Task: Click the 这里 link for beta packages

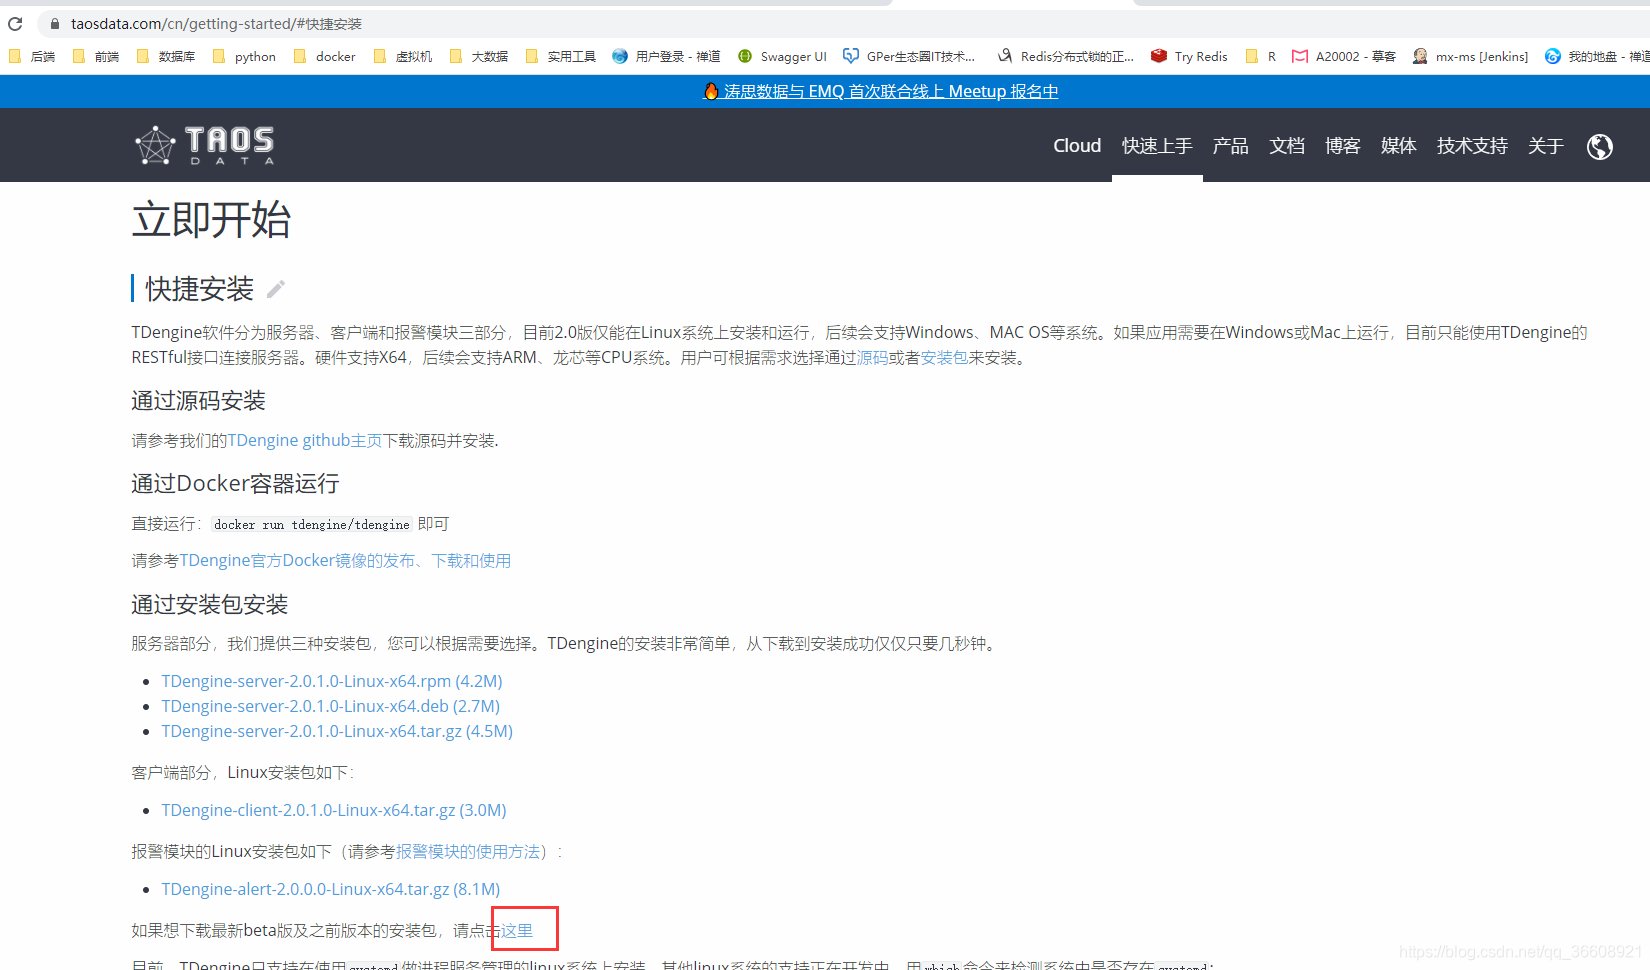Action: tap(517, 930)
